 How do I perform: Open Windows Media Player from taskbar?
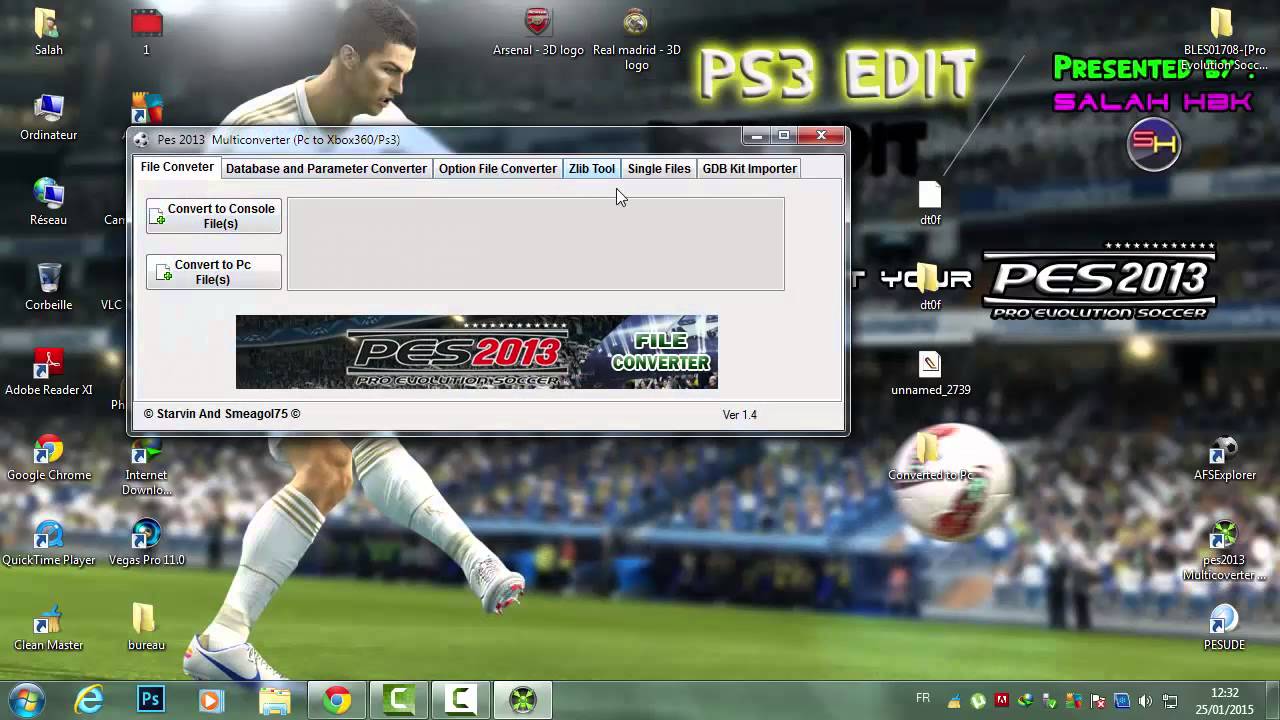pyautogui.click(x=211, y=700)
